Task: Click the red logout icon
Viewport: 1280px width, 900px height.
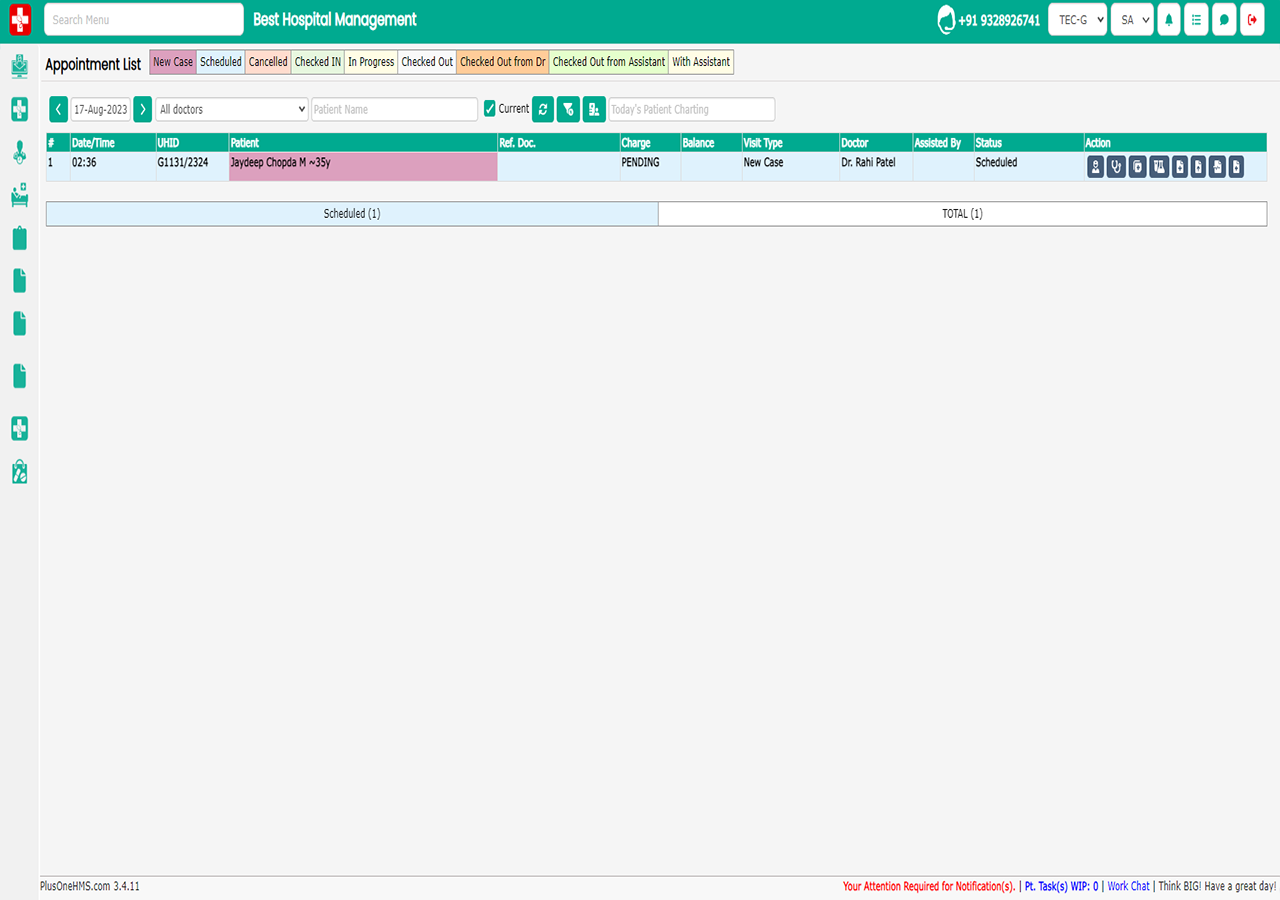Action: pos(1252,20)
